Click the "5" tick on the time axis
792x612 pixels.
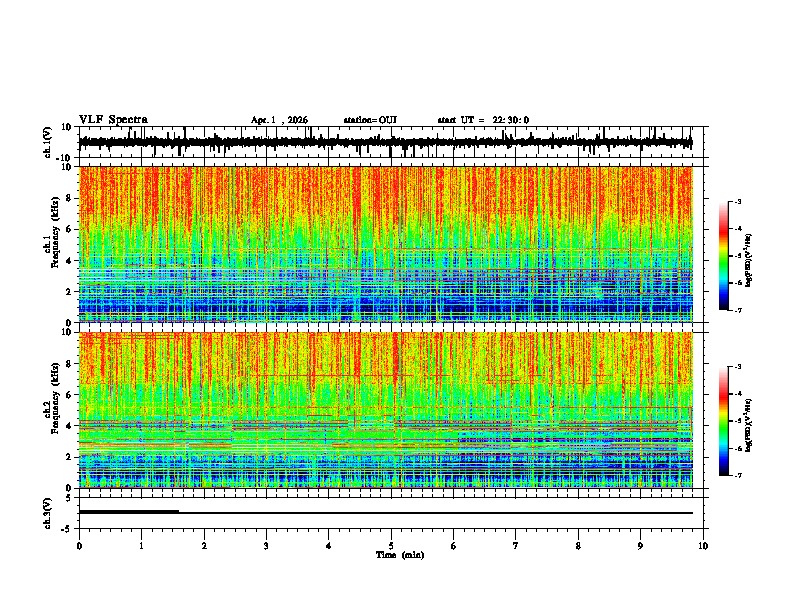(391, 546)
